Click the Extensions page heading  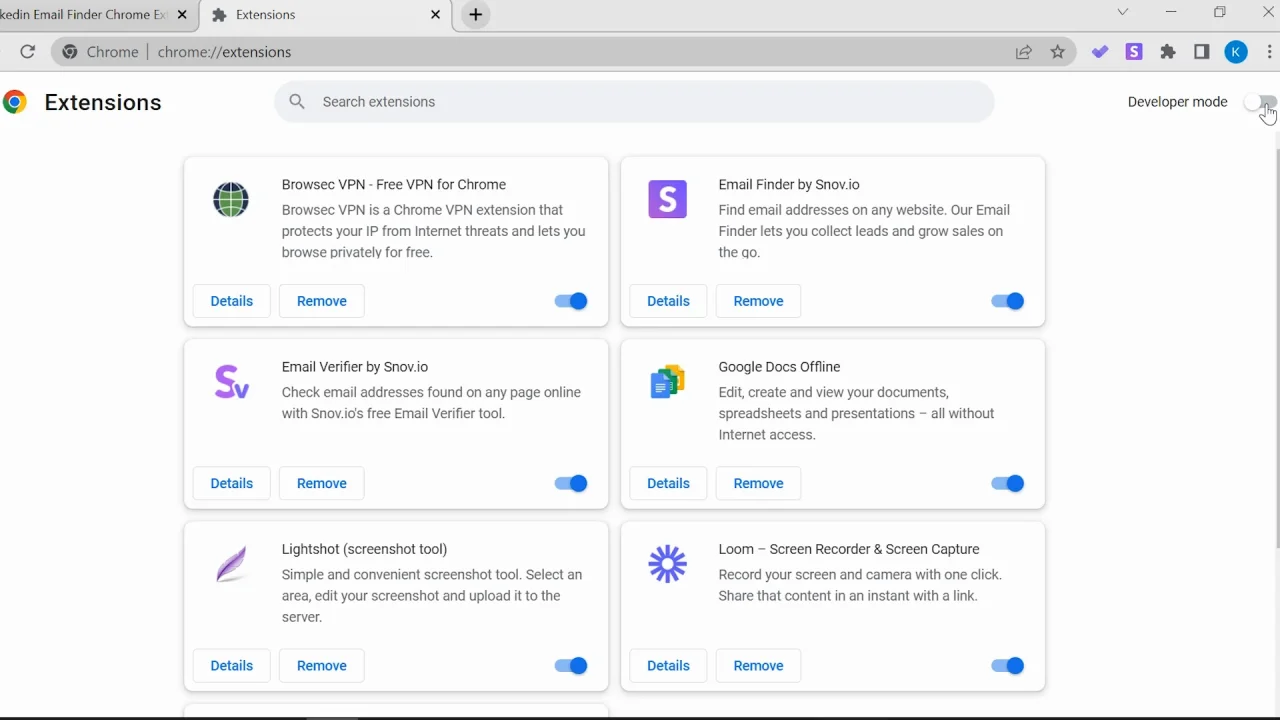(x=103, y=102)
